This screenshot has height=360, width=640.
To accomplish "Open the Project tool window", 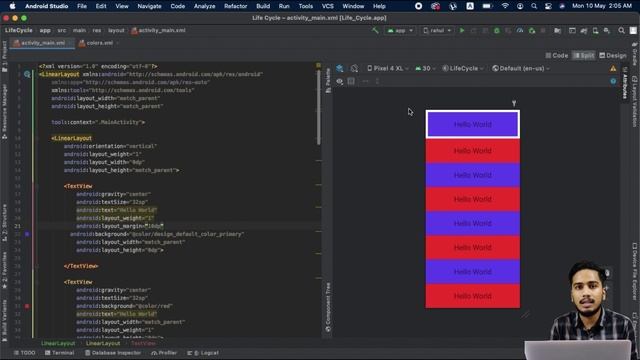I will point(4,56).
